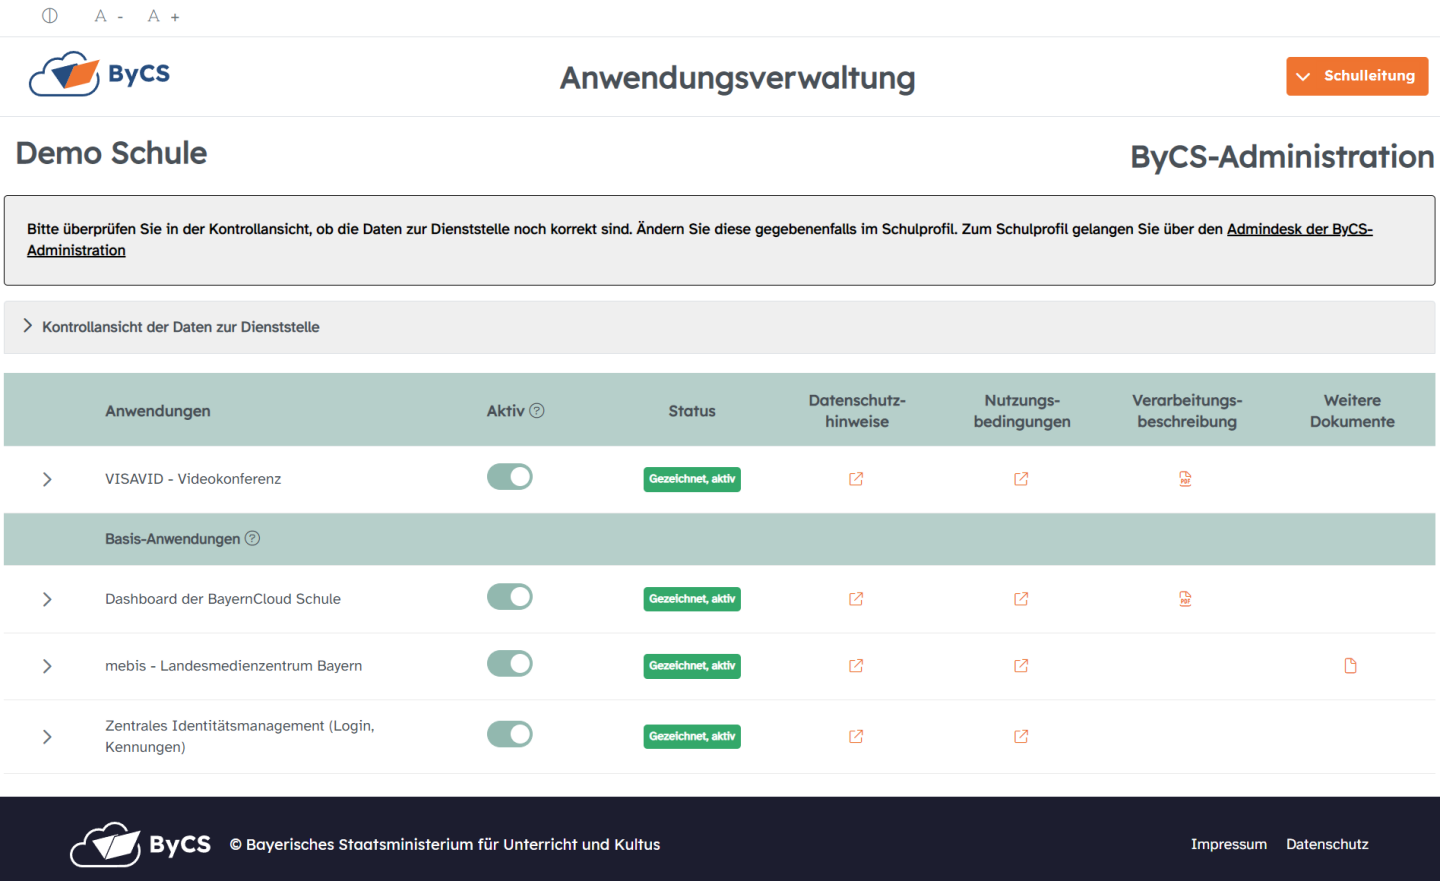Click the ByCS logo in the footer
The image size is (1440, 881).
140,845
